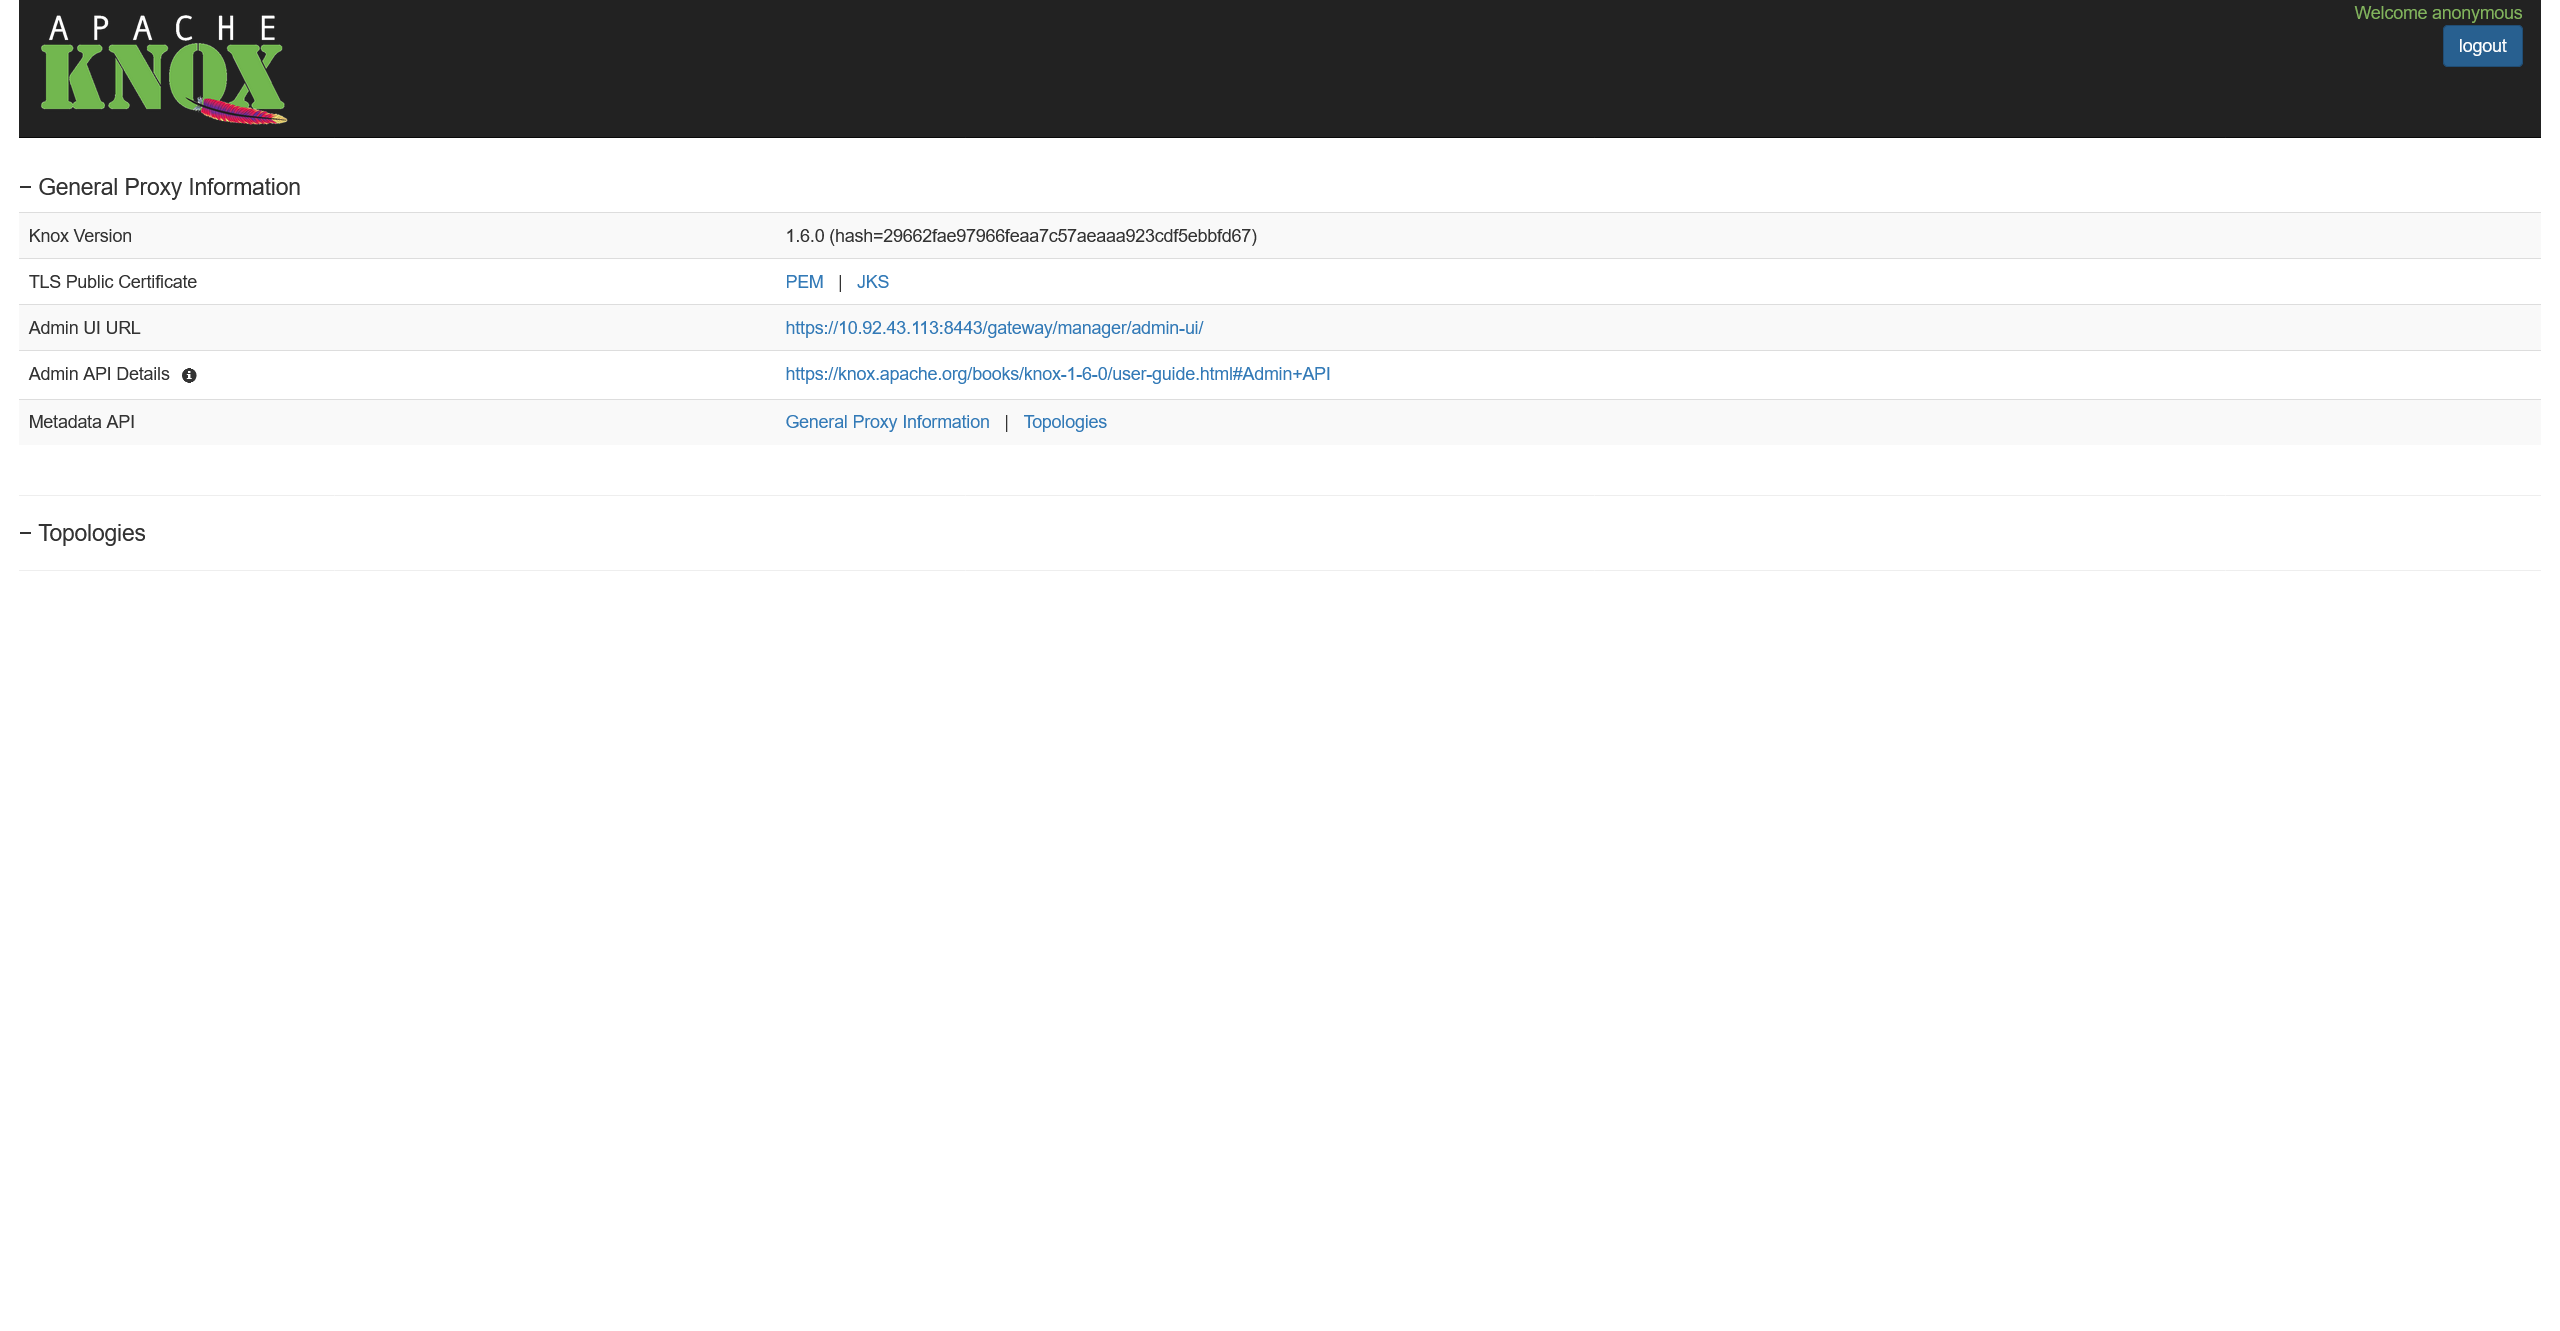
Task: Click the Metadata API row label
Action: point(81,422)
